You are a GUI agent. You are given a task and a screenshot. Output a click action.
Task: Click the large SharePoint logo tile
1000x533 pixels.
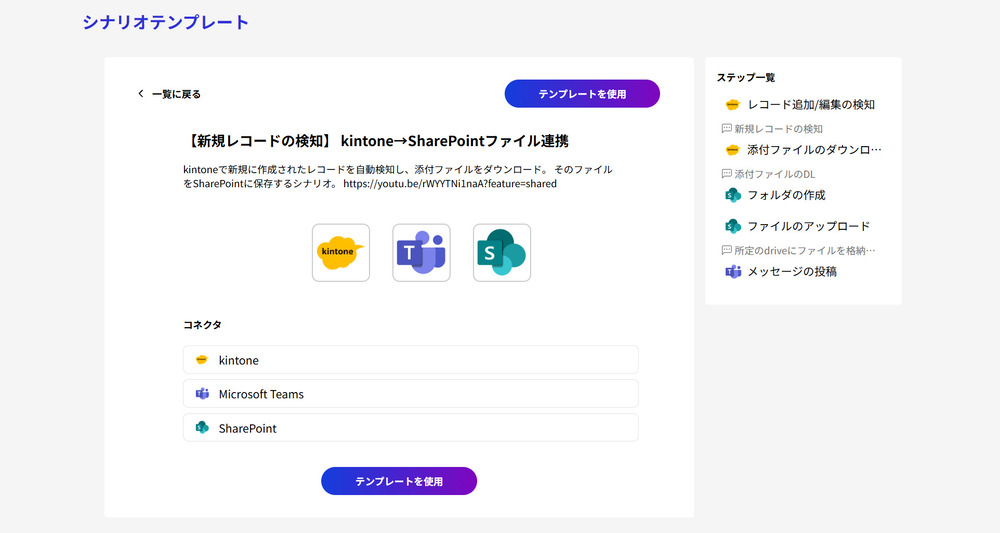502,252
